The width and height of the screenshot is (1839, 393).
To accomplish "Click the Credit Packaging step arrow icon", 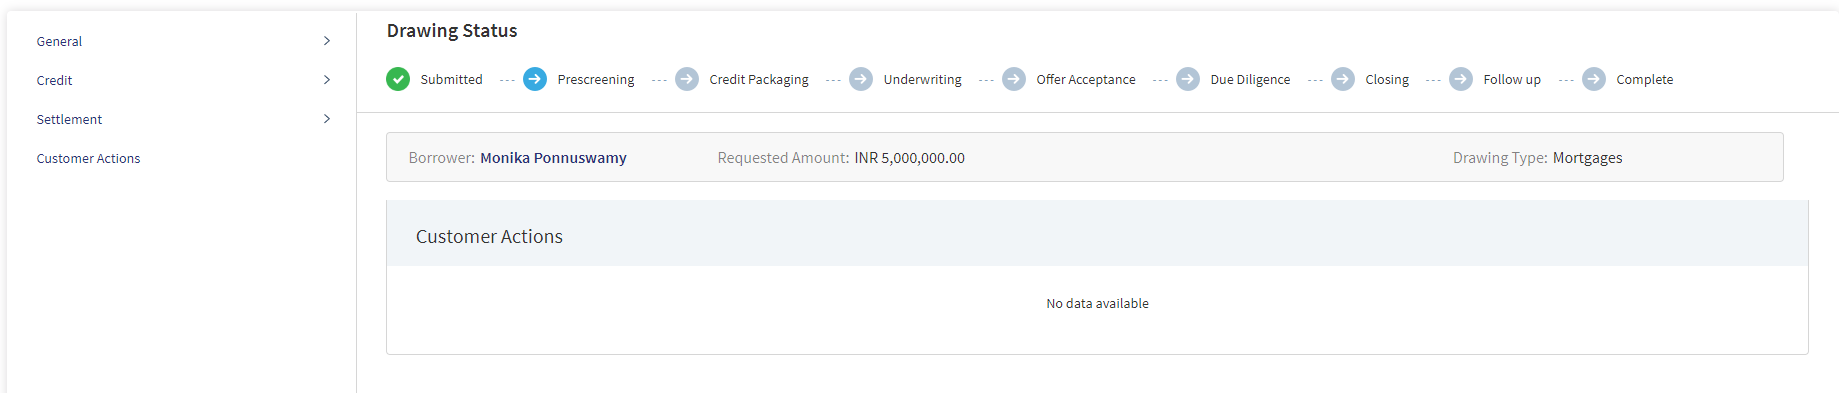I will point(687,79).
